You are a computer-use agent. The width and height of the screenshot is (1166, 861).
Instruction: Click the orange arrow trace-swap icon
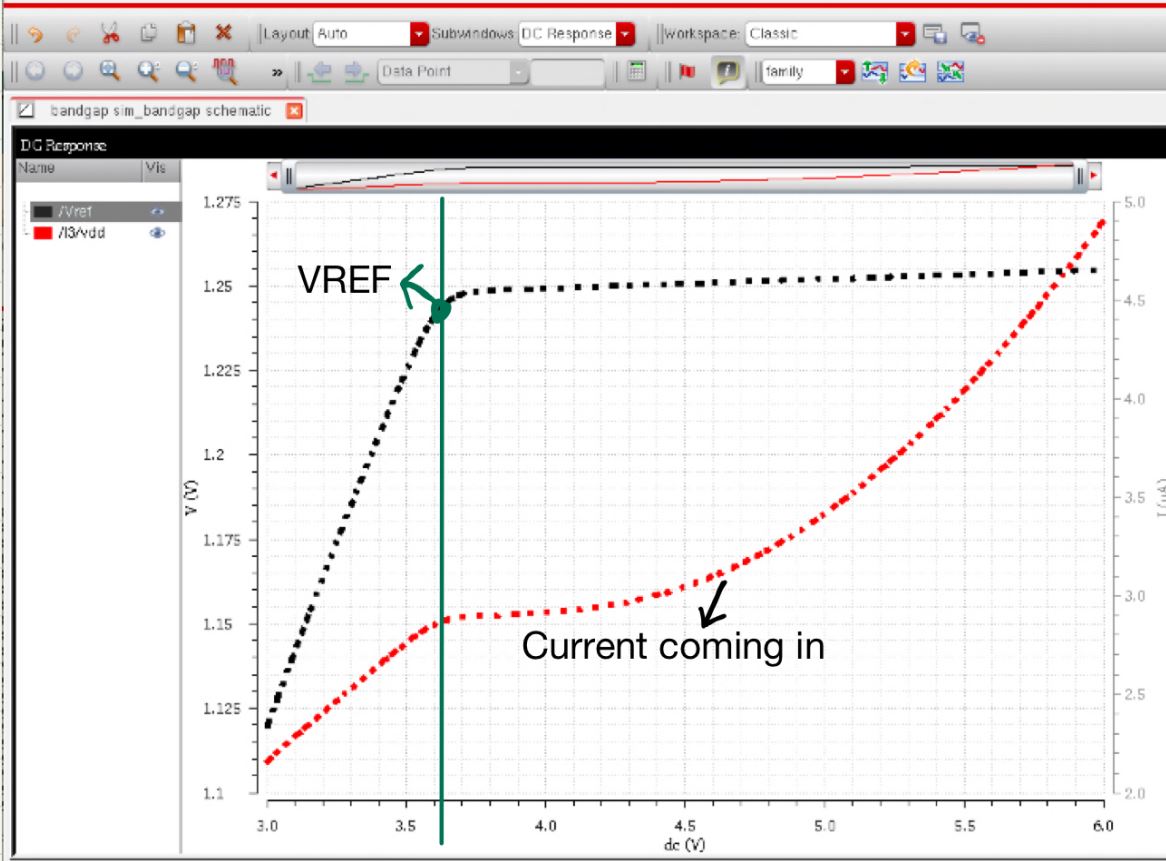point(912,71)
